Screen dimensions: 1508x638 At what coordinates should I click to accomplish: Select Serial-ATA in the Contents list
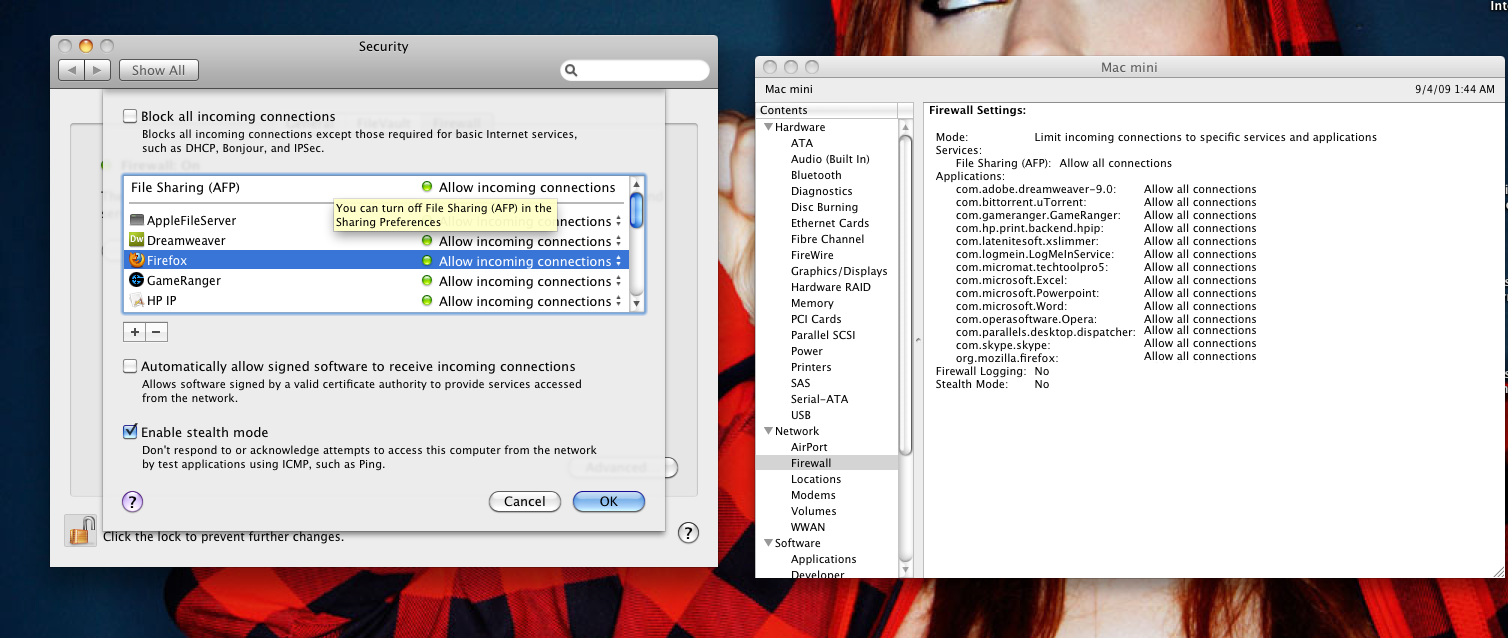(x=819, y=399)
